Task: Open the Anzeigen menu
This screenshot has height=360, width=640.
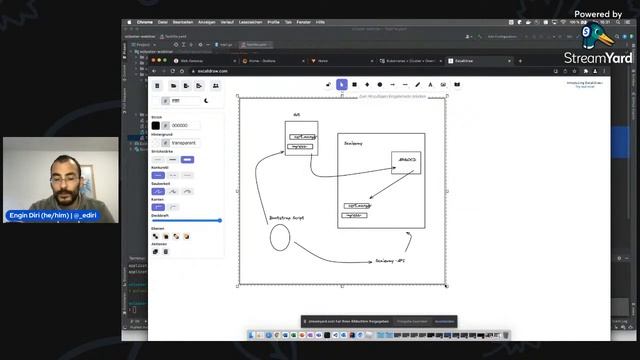Action: (207, 22)
